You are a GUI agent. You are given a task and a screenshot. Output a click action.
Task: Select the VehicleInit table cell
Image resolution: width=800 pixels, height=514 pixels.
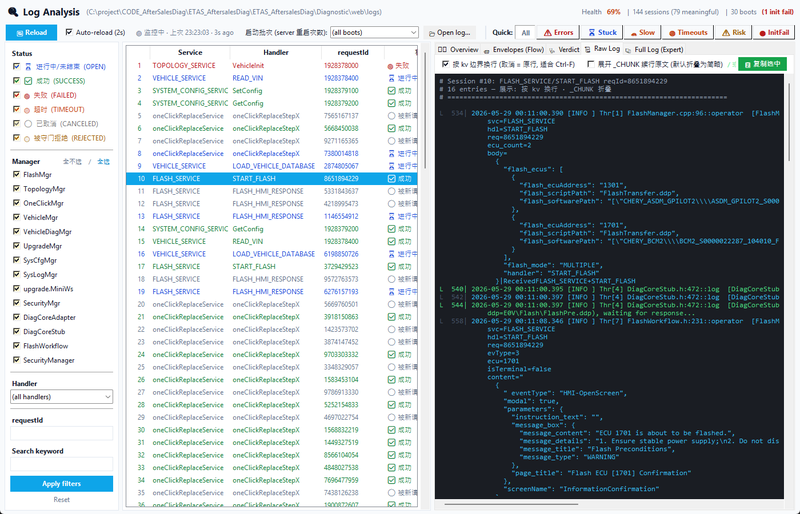coord(249,66)
